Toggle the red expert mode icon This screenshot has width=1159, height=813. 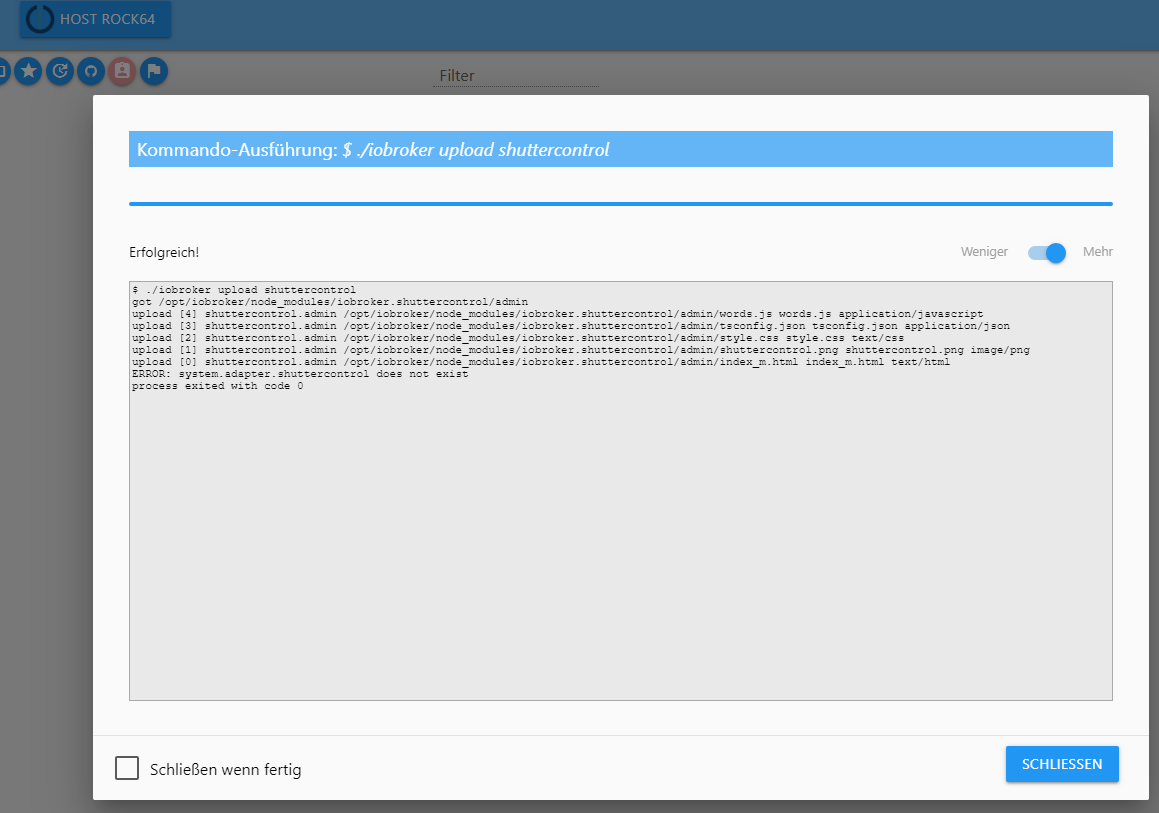122,71
